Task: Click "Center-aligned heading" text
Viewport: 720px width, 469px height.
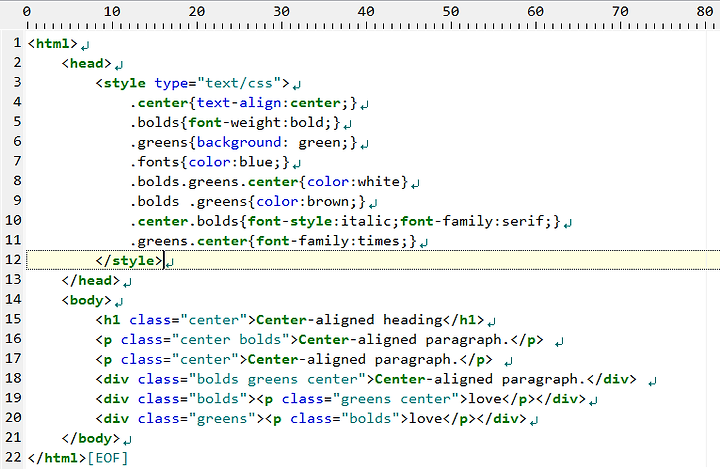Action: [x=349, y=320]
